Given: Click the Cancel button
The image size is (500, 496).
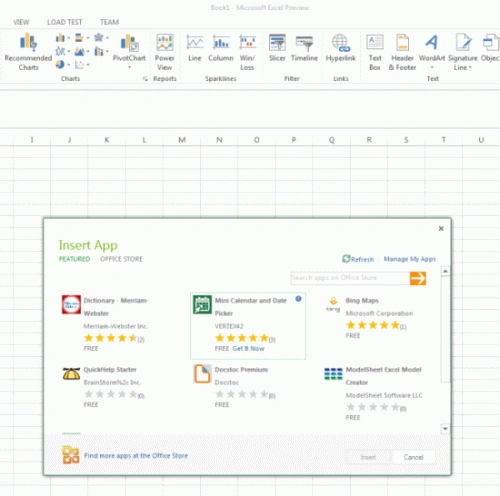Looking at the screenshot, I should pyautogui.click(x=413, y=457).
